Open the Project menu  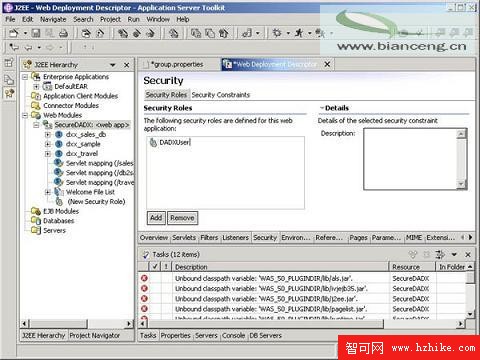click(x=110, y=19)
